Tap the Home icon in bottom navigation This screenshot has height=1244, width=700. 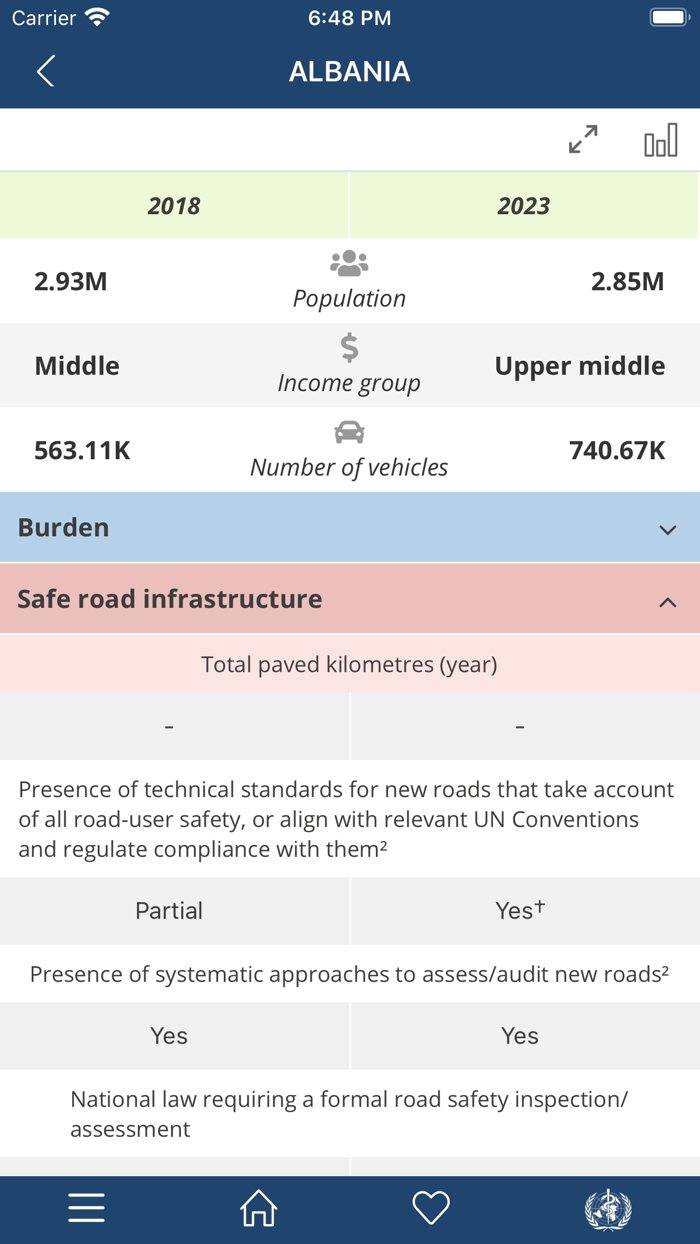tap(257, 1208)
